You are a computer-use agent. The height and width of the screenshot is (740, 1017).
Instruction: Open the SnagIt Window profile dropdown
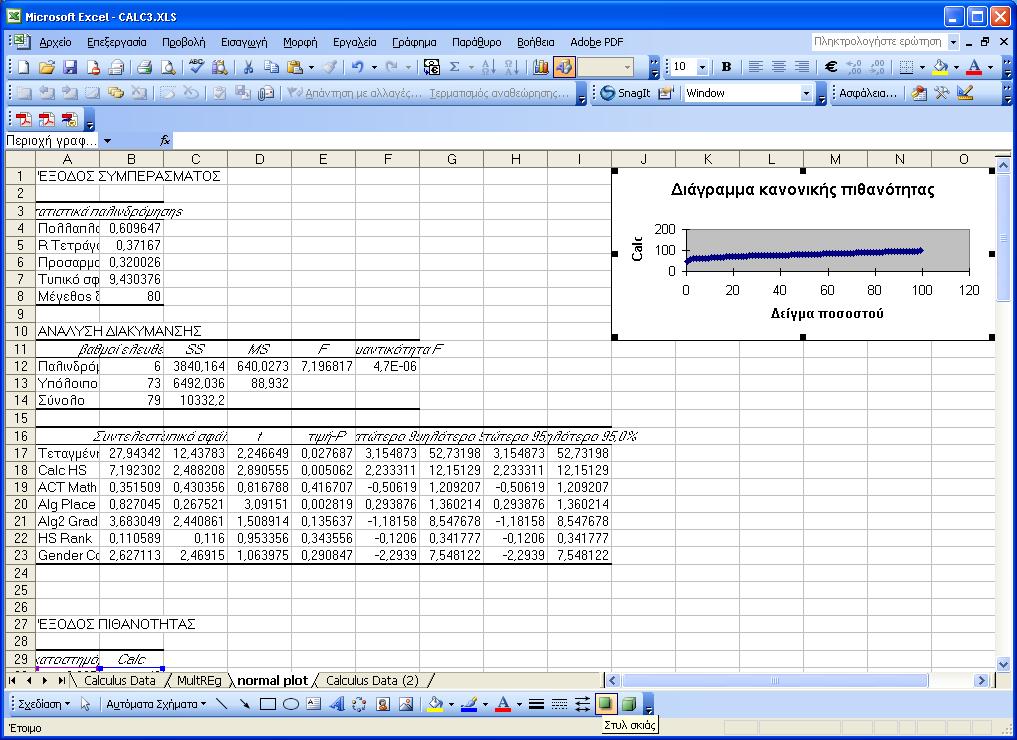tap(806, 93)
